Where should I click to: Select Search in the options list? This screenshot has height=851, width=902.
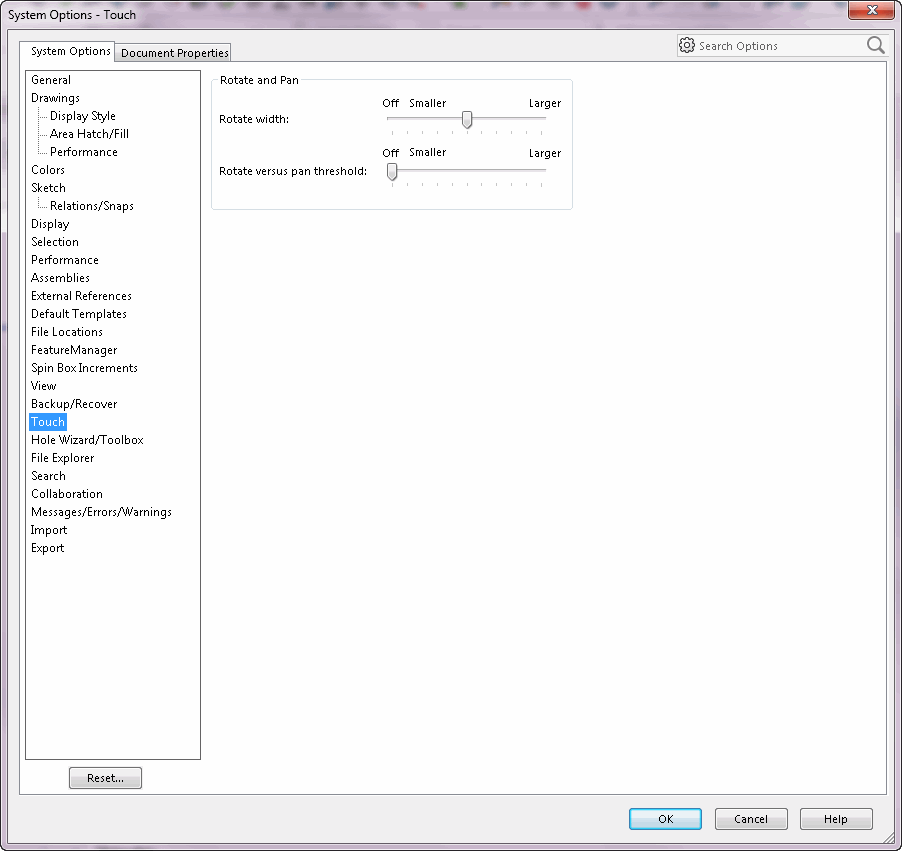tap(48, 476)
